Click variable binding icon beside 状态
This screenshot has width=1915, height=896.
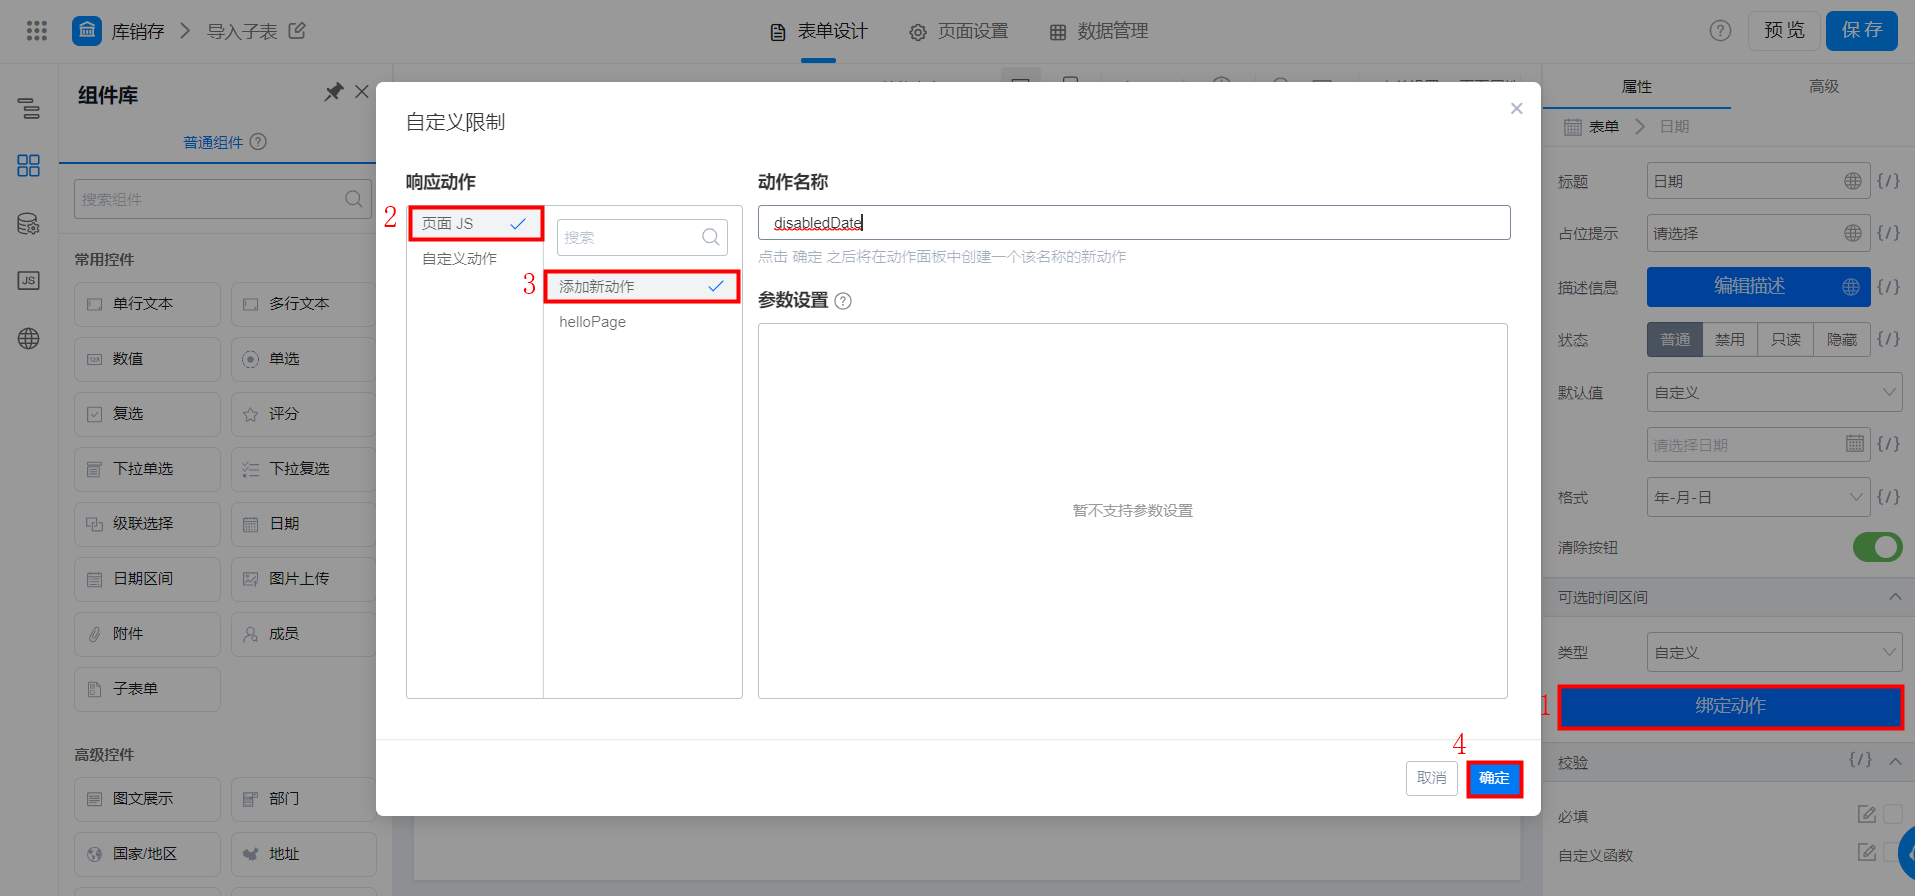point(1888,339)
